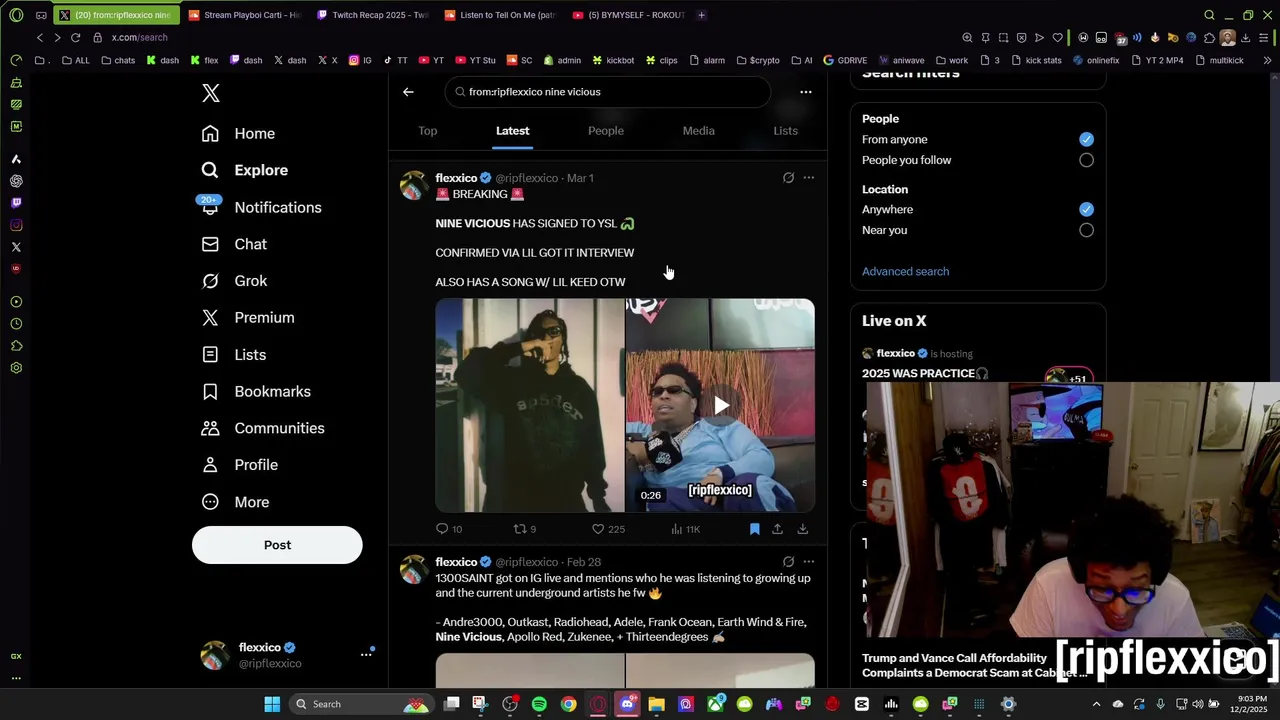
Task: Repost the Nine Vicious YSL post
Action: pyautogui.click(x=525, y=529)
